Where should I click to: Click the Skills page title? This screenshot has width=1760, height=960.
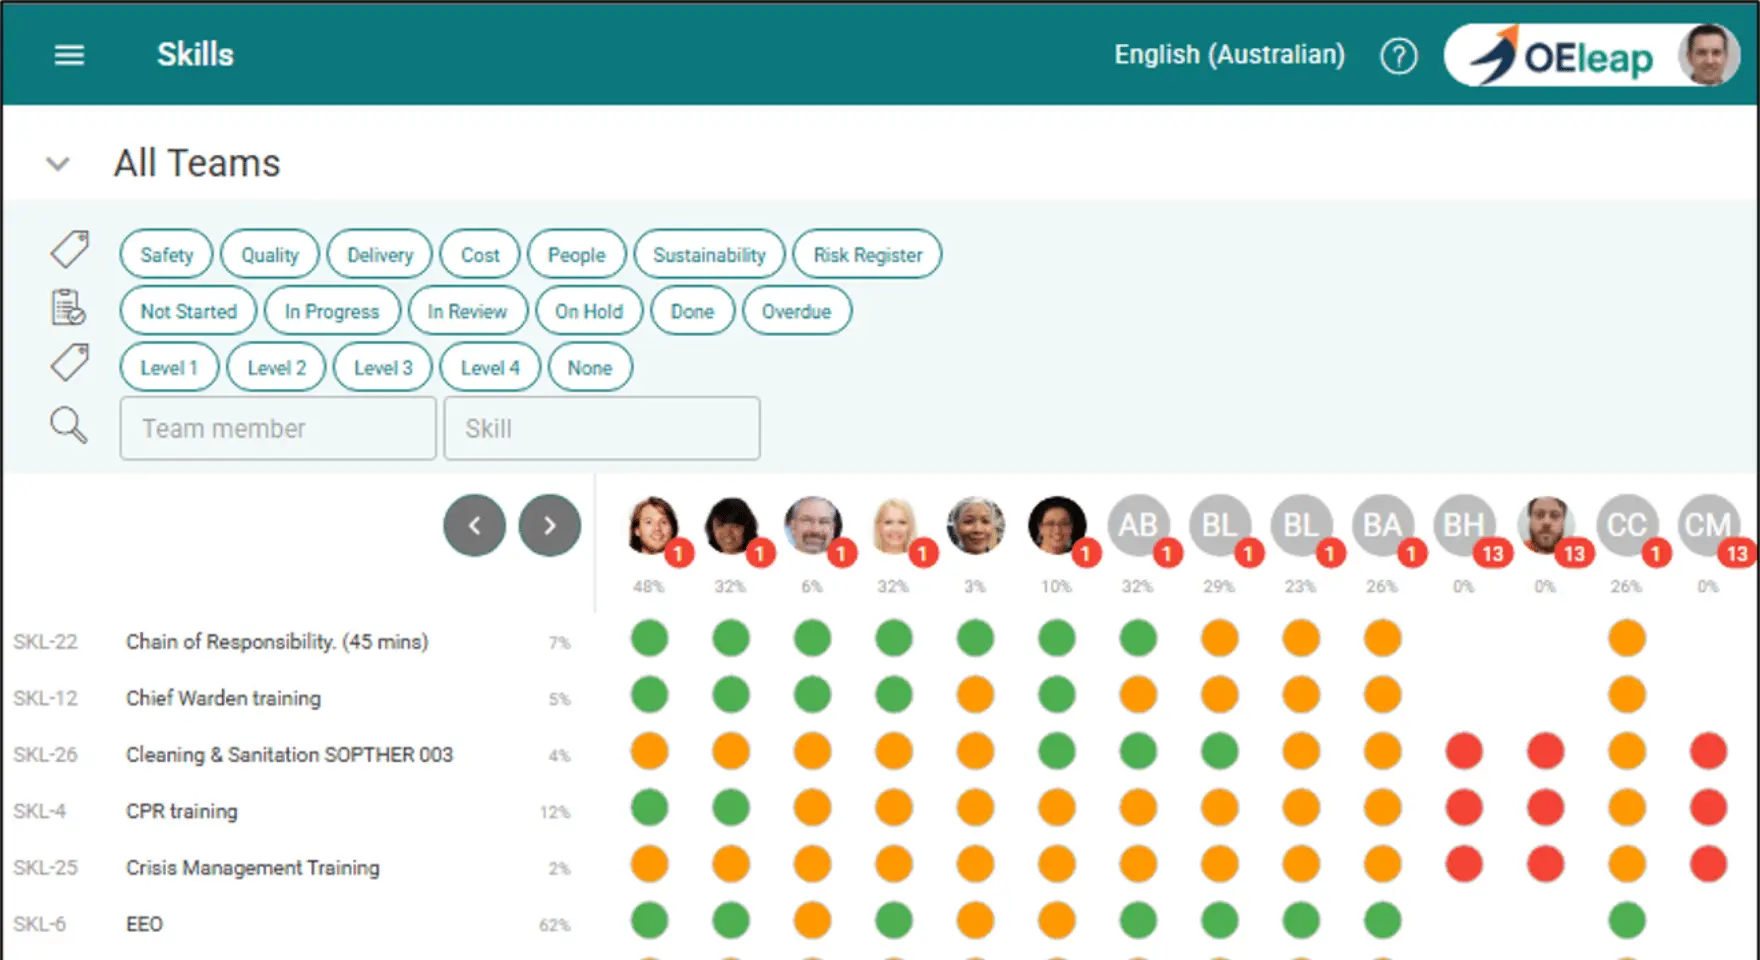pyautogui.click(x=195, y=54)
